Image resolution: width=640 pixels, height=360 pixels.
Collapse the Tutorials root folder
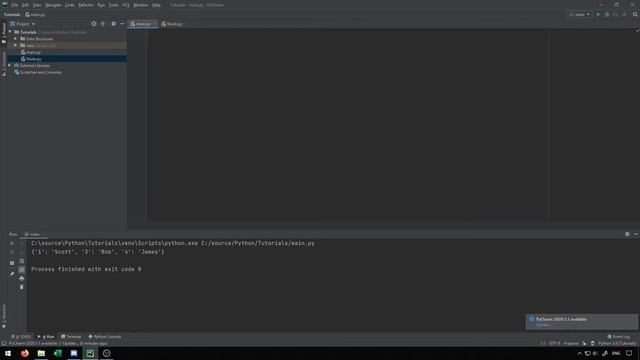(10, 32)
